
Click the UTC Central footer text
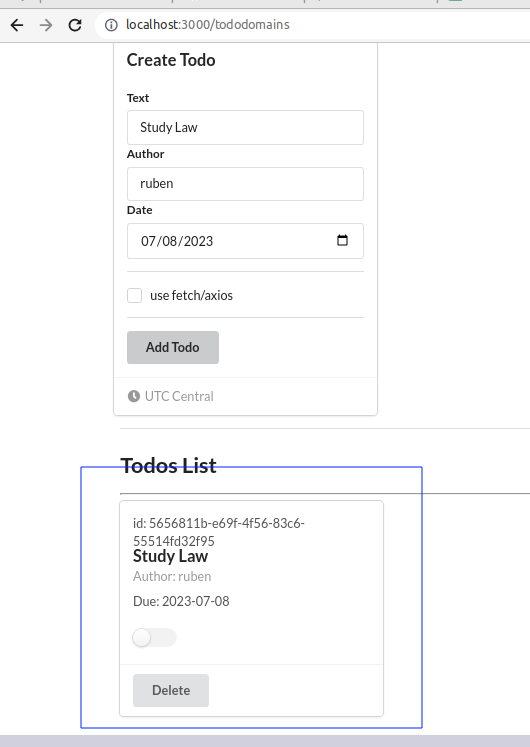[179, 396]
